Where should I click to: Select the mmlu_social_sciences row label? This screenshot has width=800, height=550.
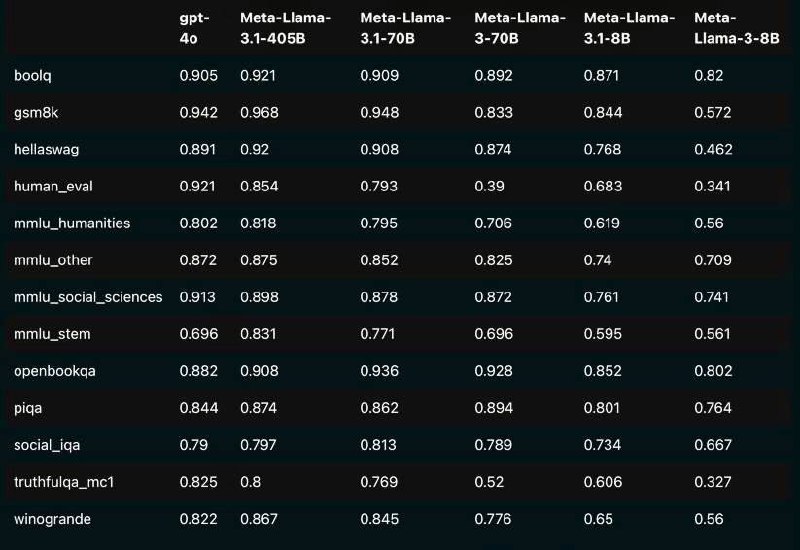coord(88,297)
